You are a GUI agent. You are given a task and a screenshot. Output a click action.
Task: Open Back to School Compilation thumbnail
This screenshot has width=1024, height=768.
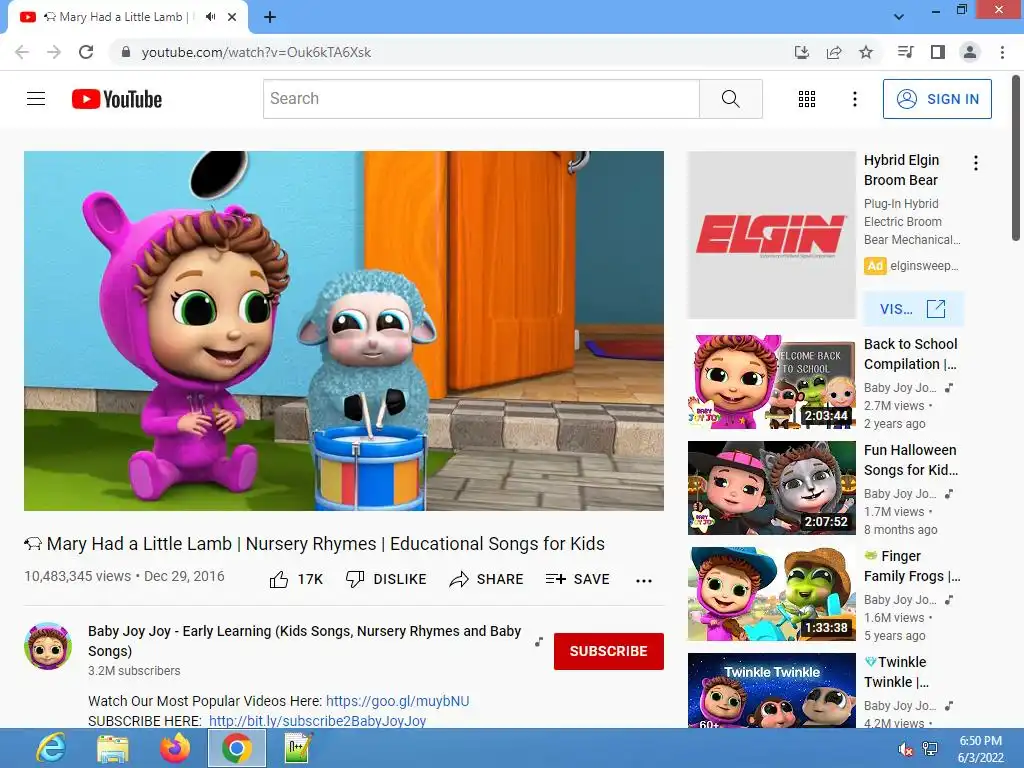771,382
